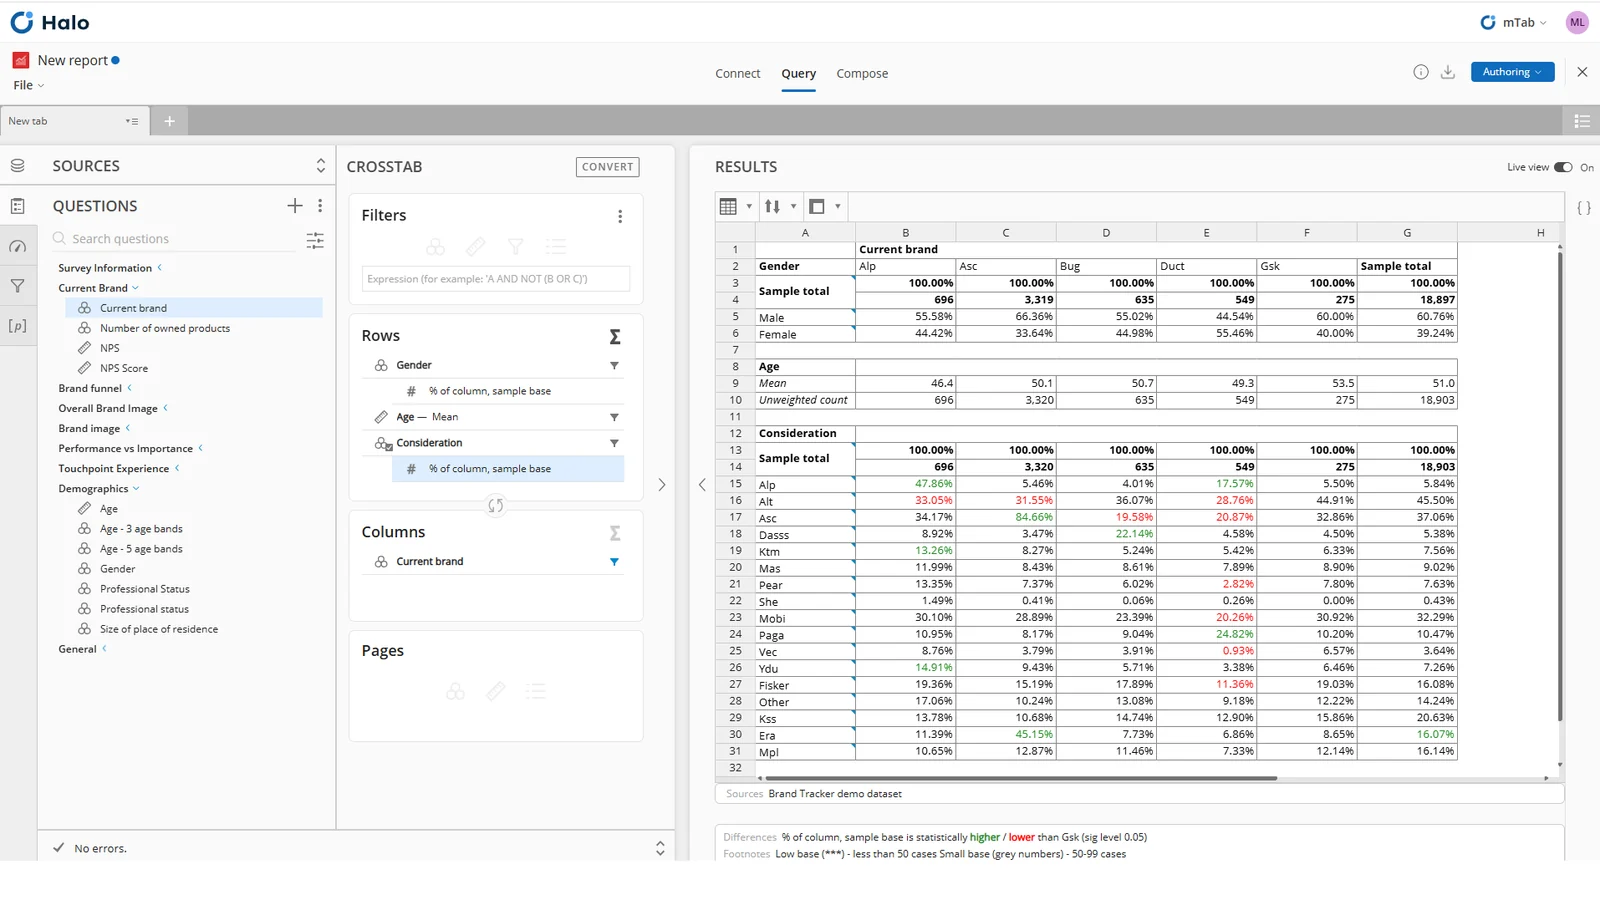Click the info icon near Authoring
Viewport: 1600px width, 900px height.
tap(1420, 72)
